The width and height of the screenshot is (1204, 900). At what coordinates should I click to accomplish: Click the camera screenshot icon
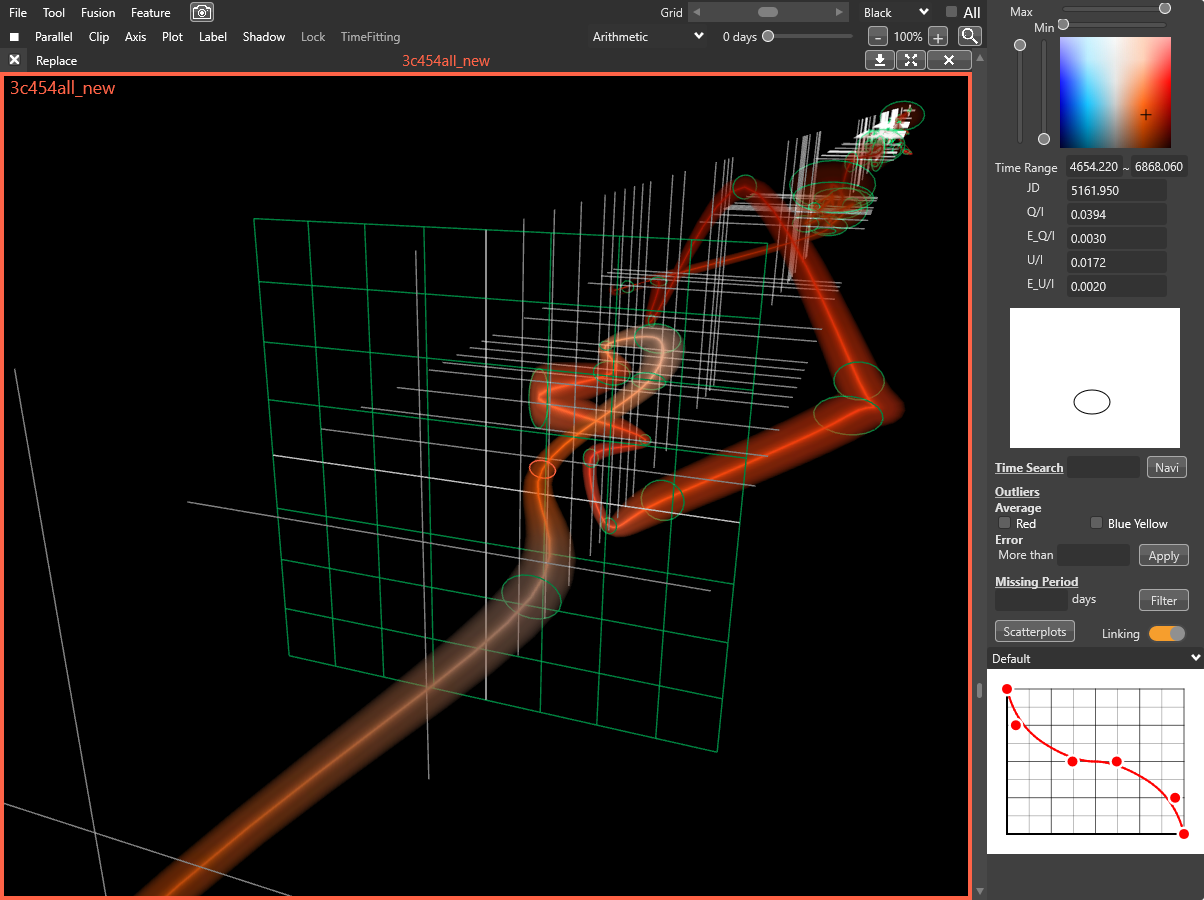(x=202, y=13)
